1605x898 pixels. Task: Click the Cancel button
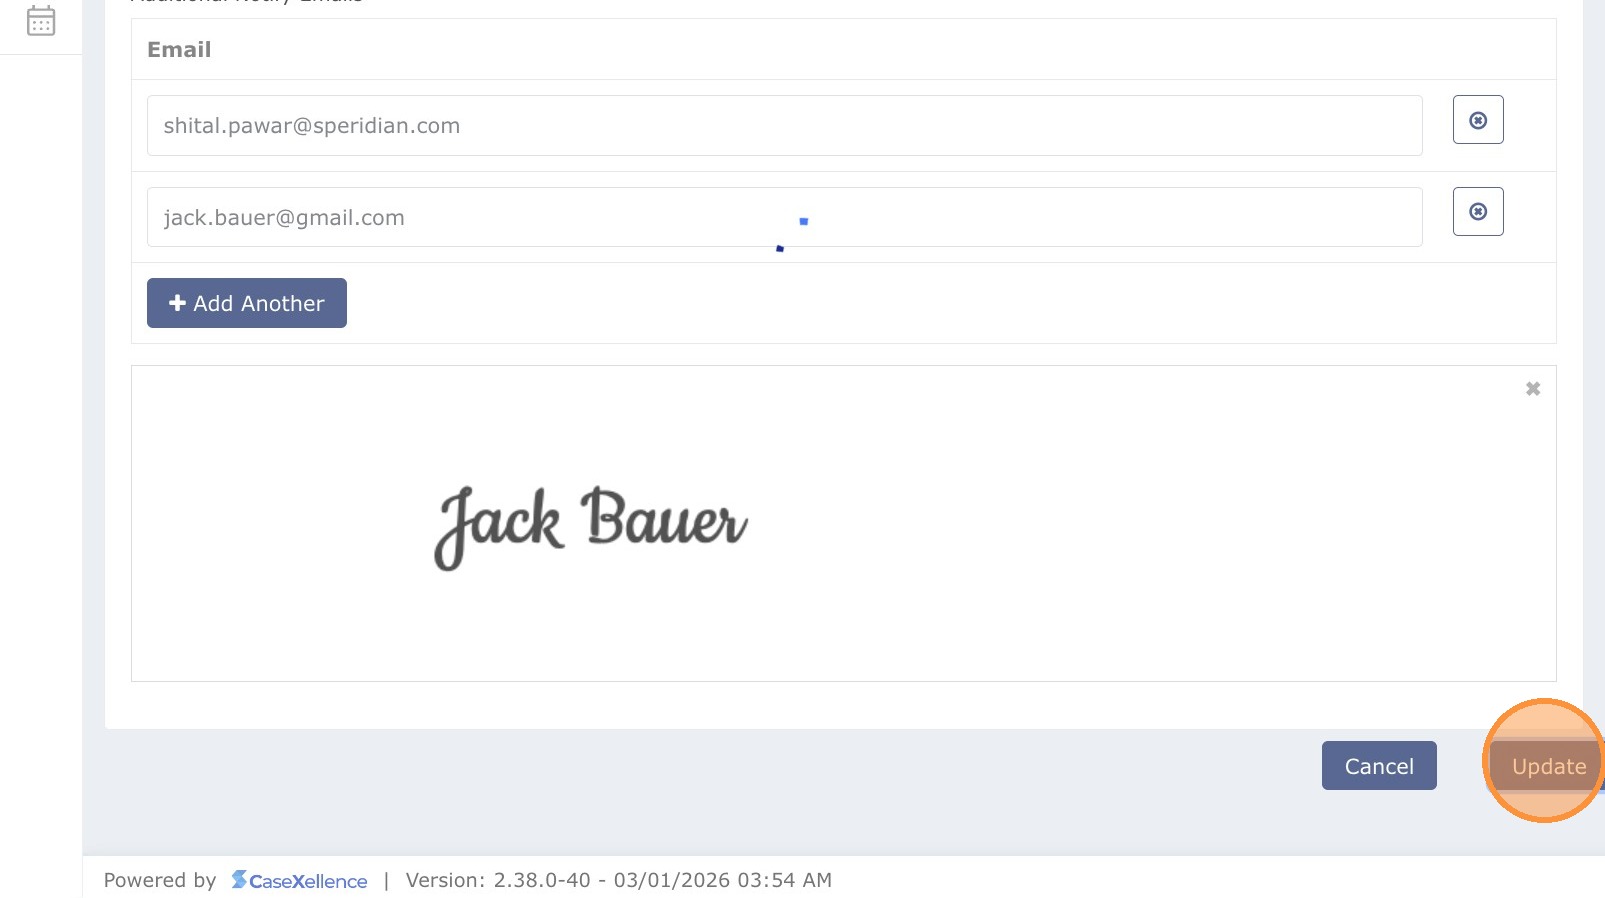(x=1379, y=766)
